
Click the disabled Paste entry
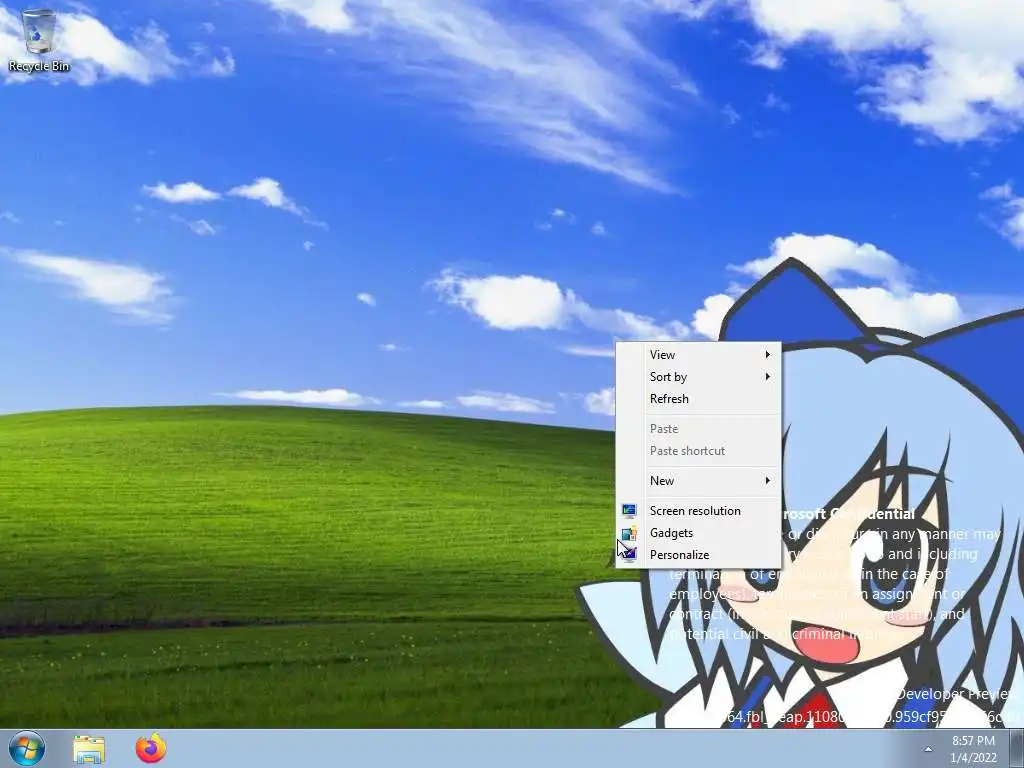pyautogui.click(x=698, y=428)
